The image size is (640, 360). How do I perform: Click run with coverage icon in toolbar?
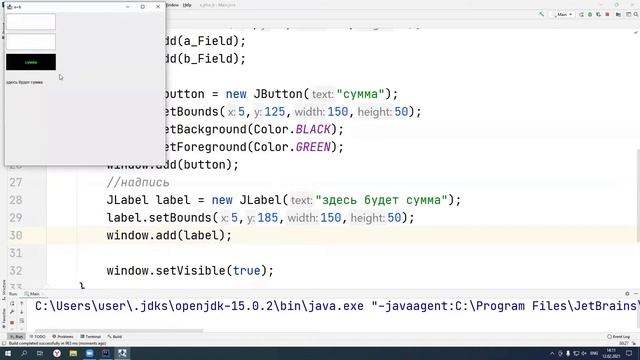click(598, 14)
